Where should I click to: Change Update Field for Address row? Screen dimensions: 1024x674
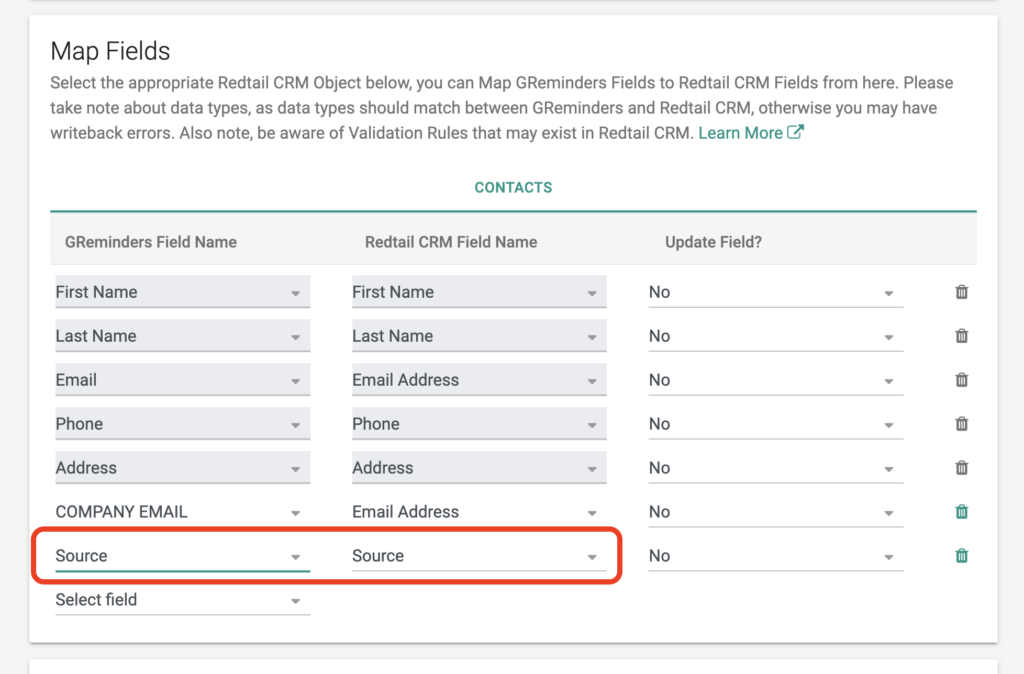tap(775, 468)
